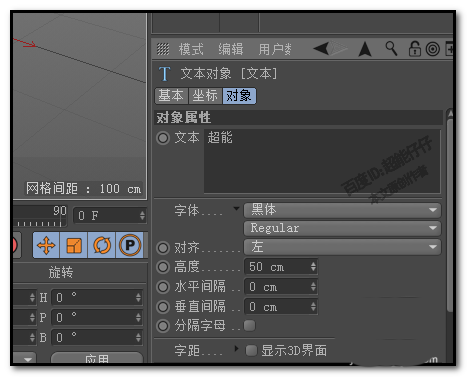Open the 黑体 font dropdown
Screen dimensions: 467x377
pyautogui.click(x=342, y=210)
